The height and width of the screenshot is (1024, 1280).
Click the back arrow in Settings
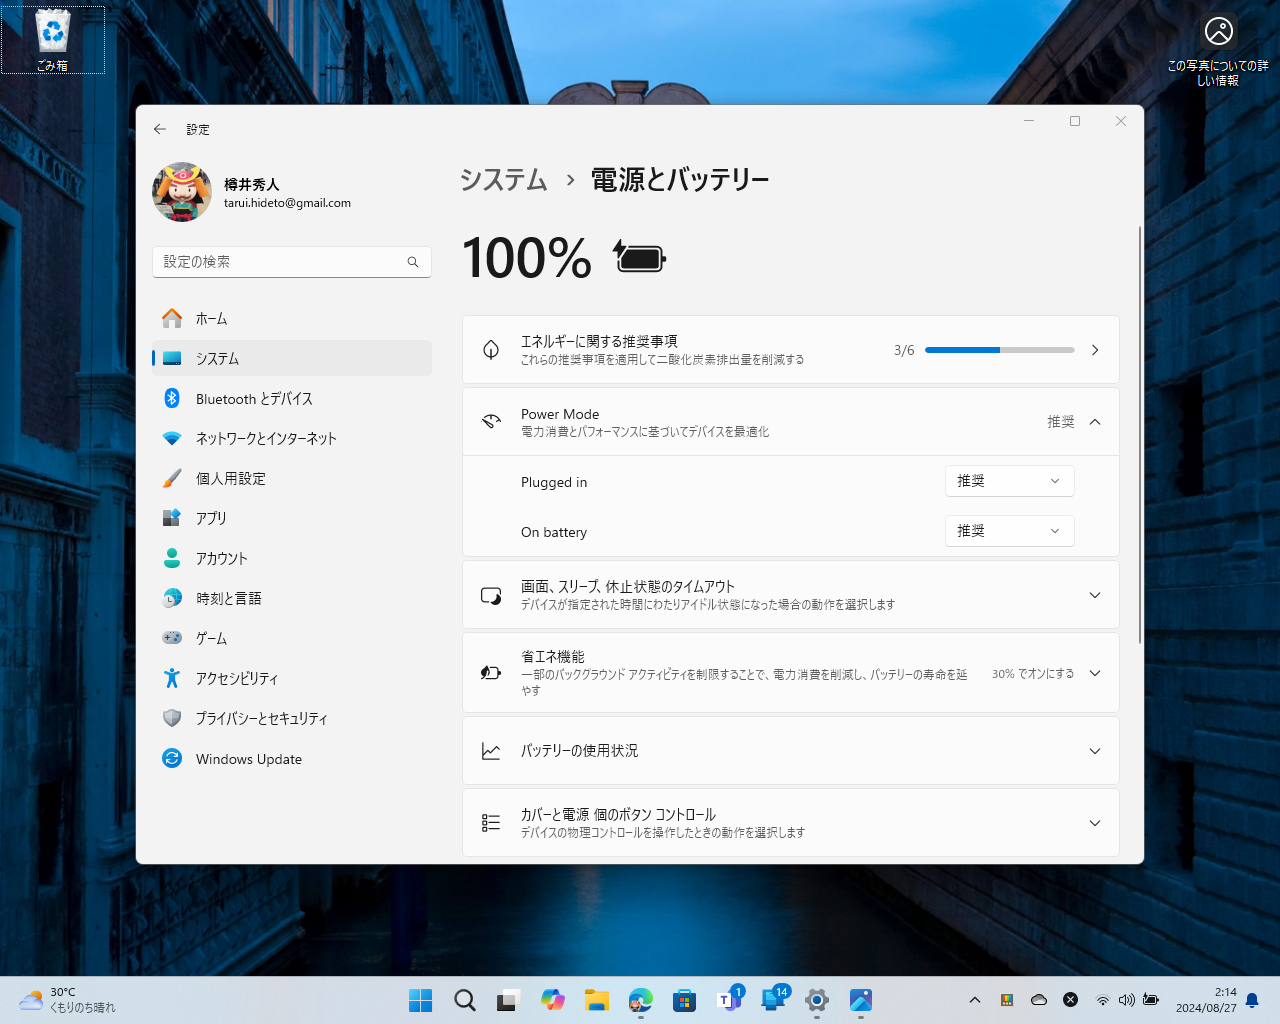[160, 129]
